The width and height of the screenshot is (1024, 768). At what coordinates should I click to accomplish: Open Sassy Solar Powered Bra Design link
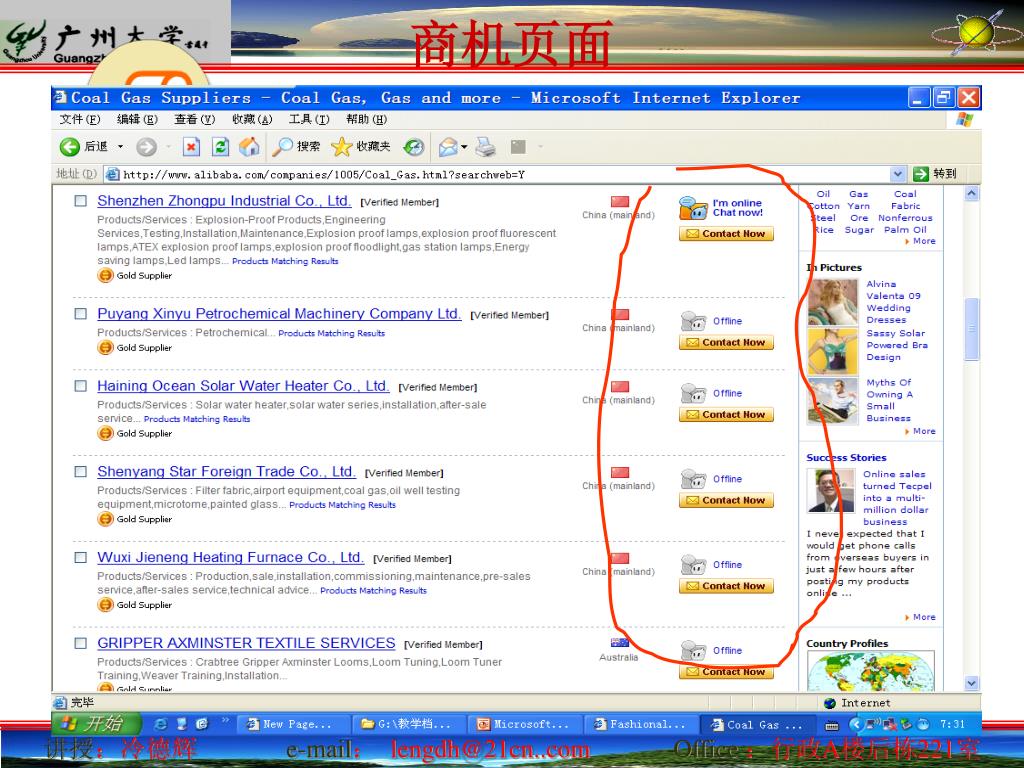pos(897,345)
